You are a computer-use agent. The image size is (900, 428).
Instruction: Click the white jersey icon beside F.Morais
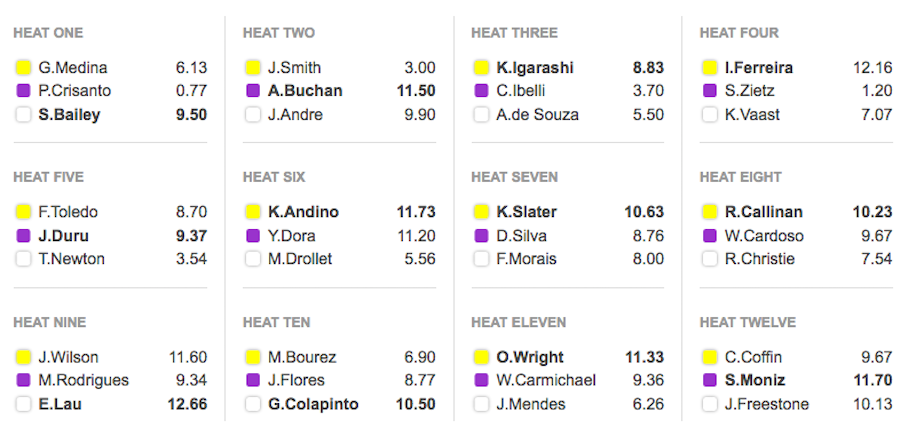481,259
